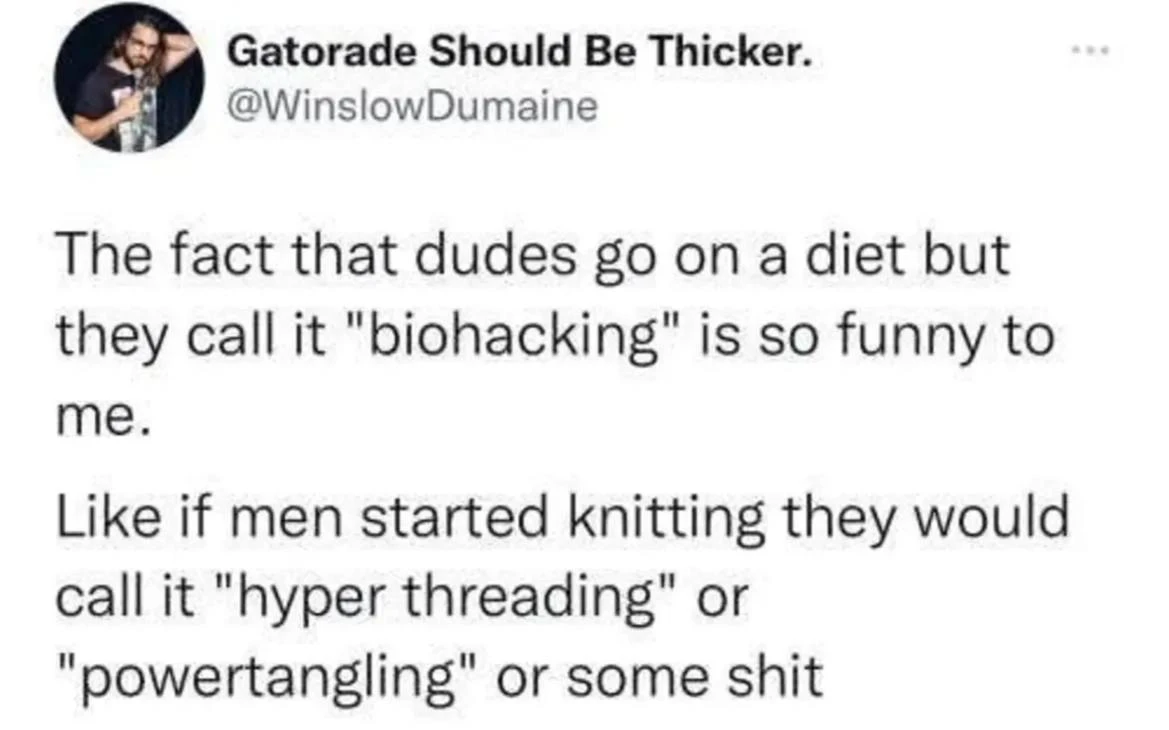Click "Like" starting the second paragraph
This screenshot has height=730, width=1169.
[109, 516]
